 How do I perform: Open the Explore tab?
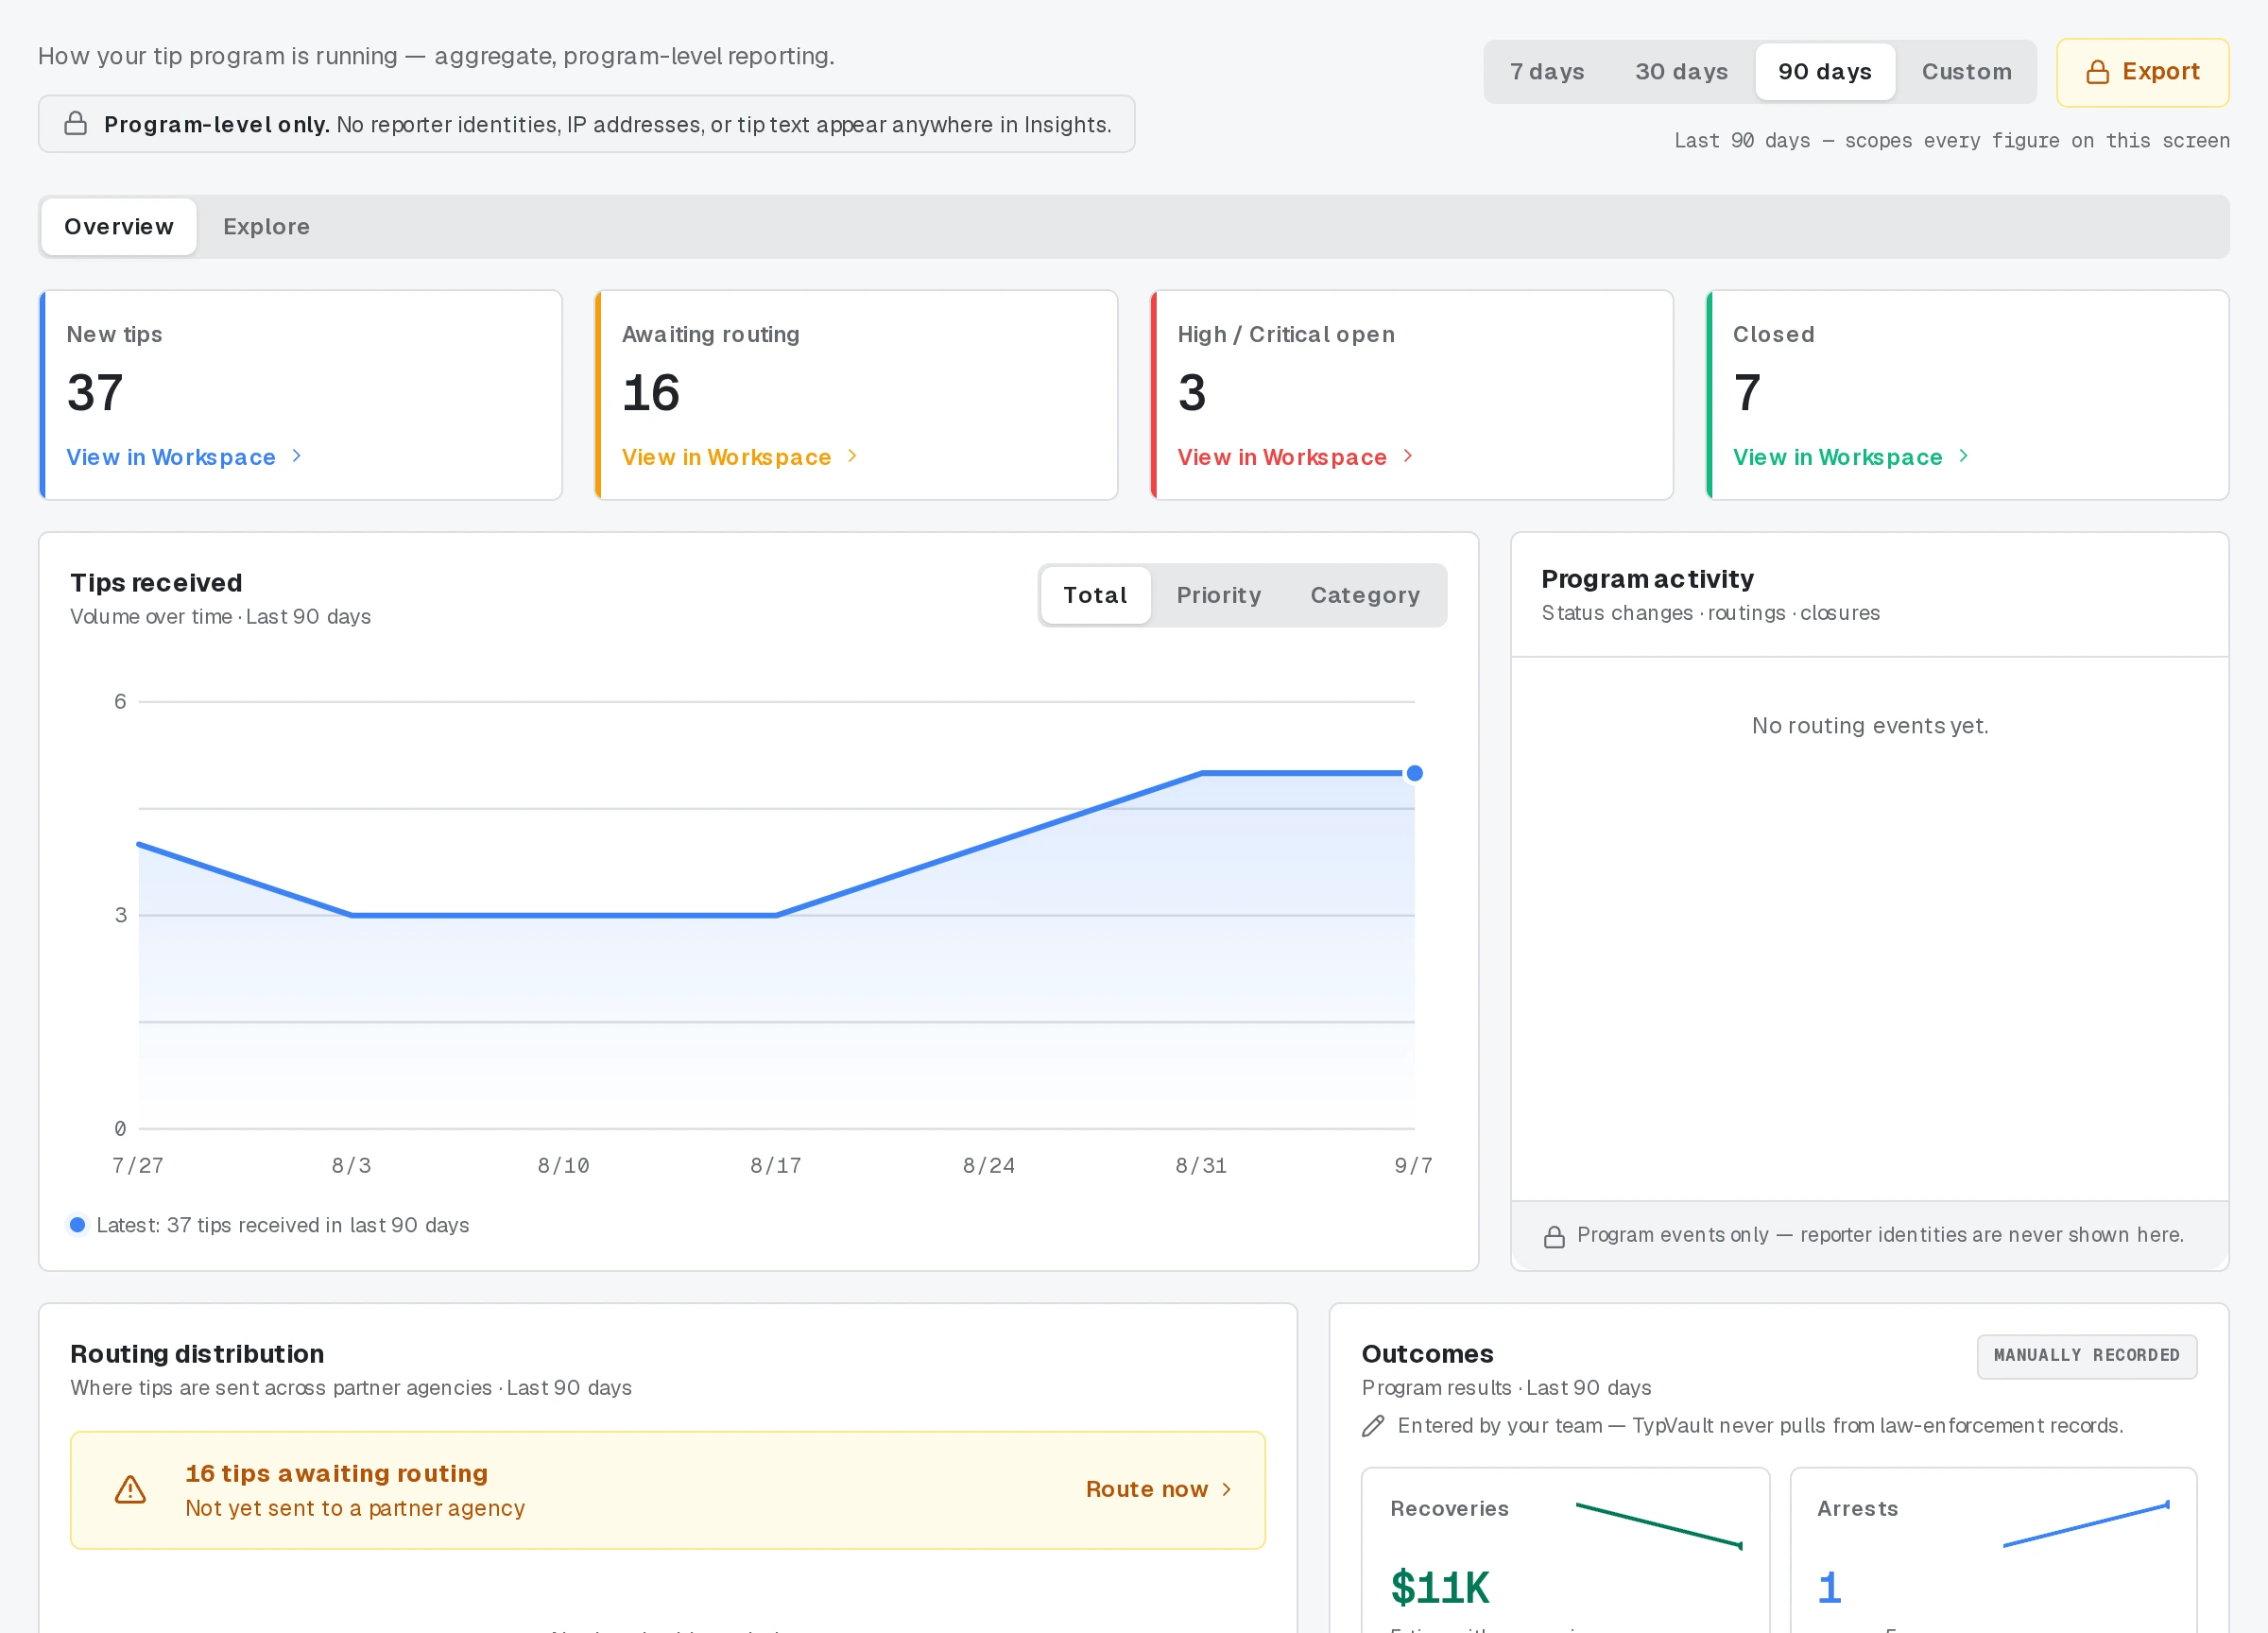click(266, 227)
